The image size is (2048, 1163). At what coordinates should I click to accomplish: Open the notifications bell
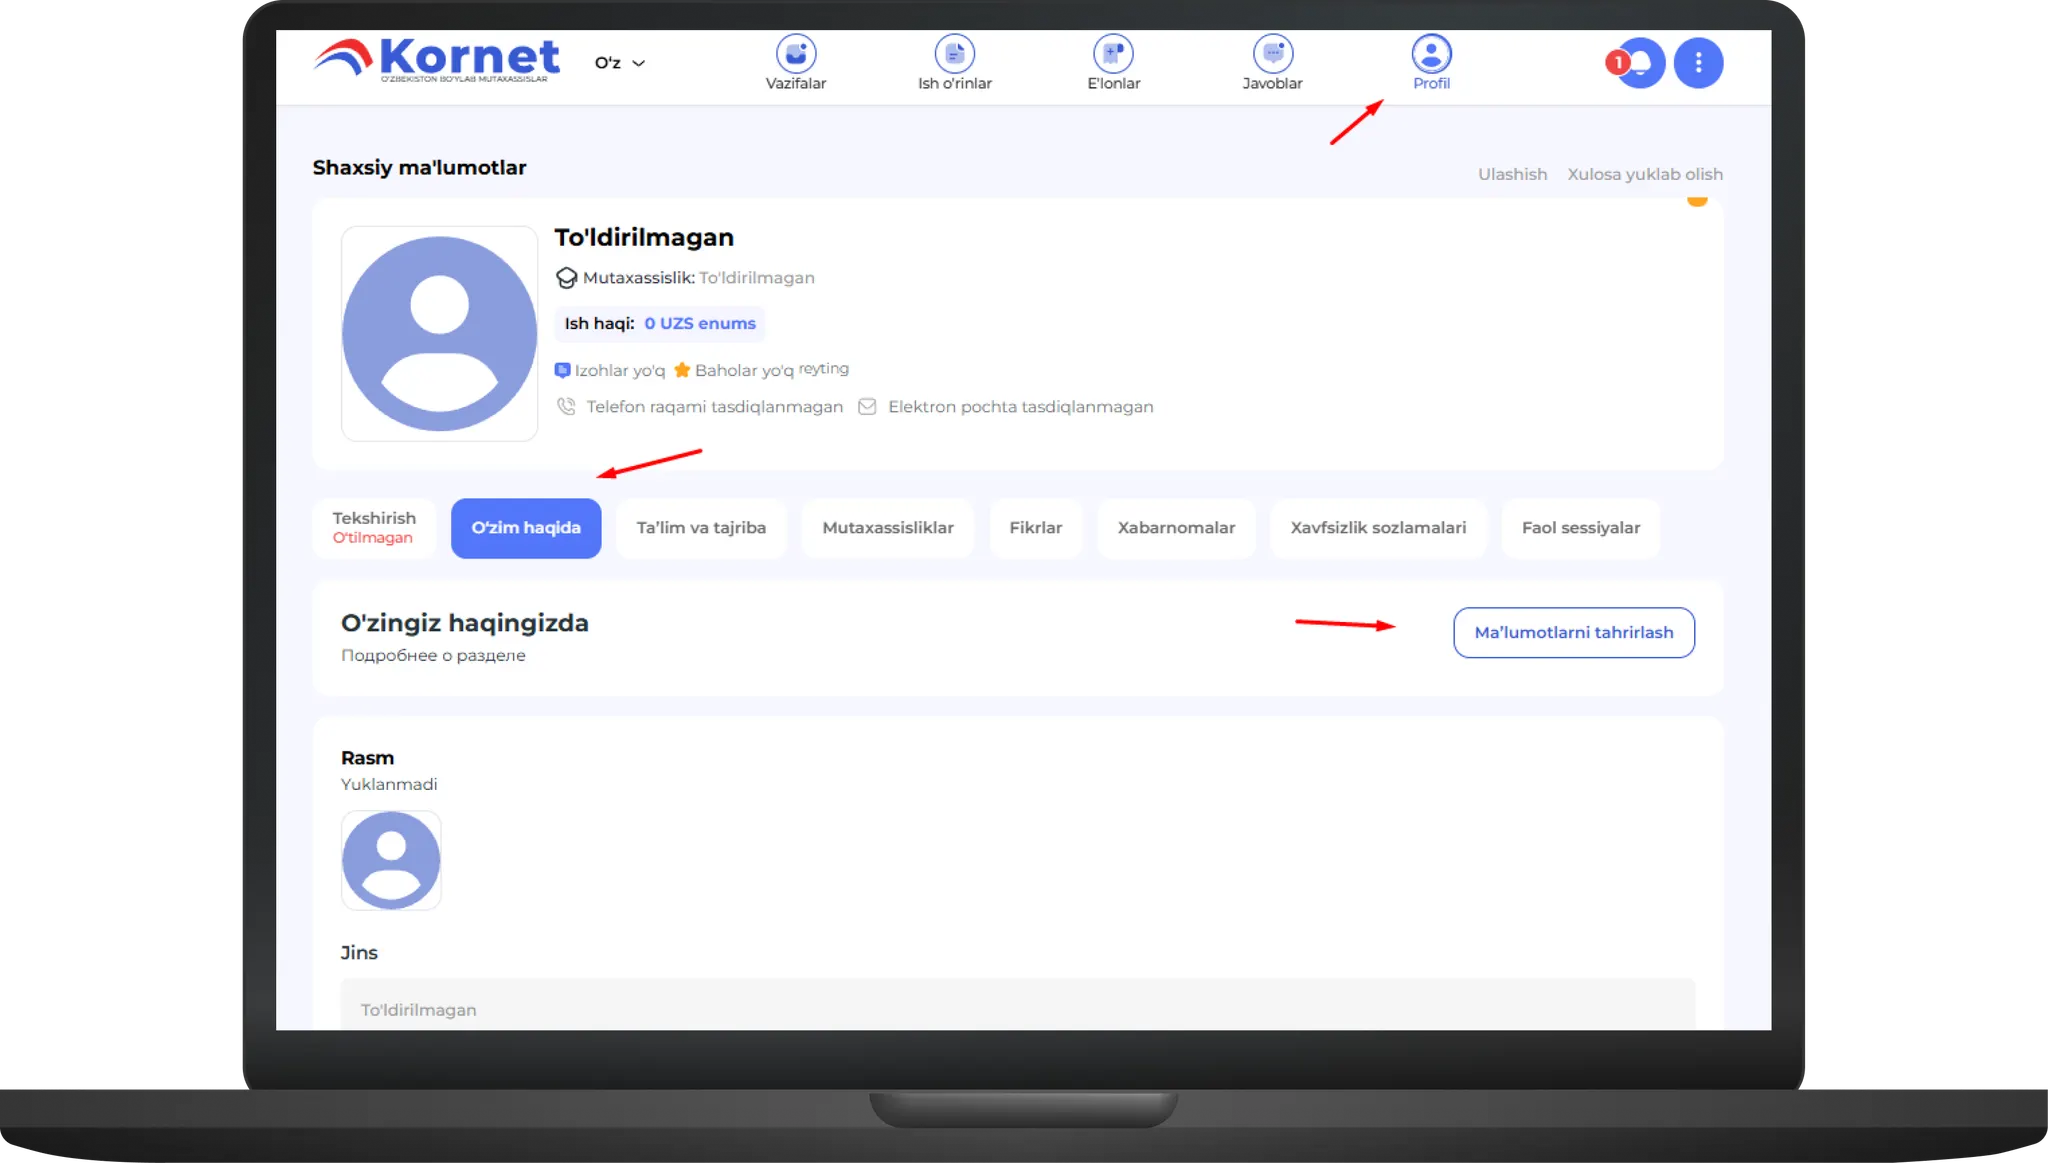pyautogui.click(x=1640, y=63)
